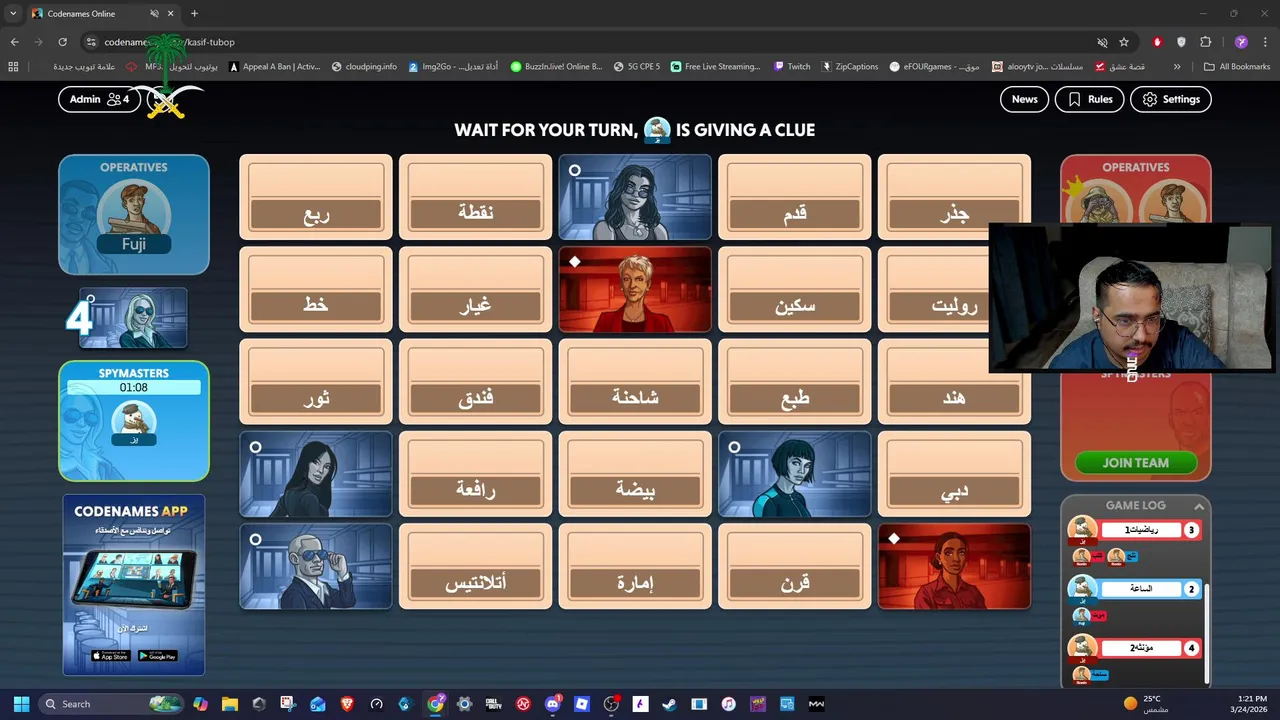
Task: Select the word card خط
Action: click(x=316, y=290)
